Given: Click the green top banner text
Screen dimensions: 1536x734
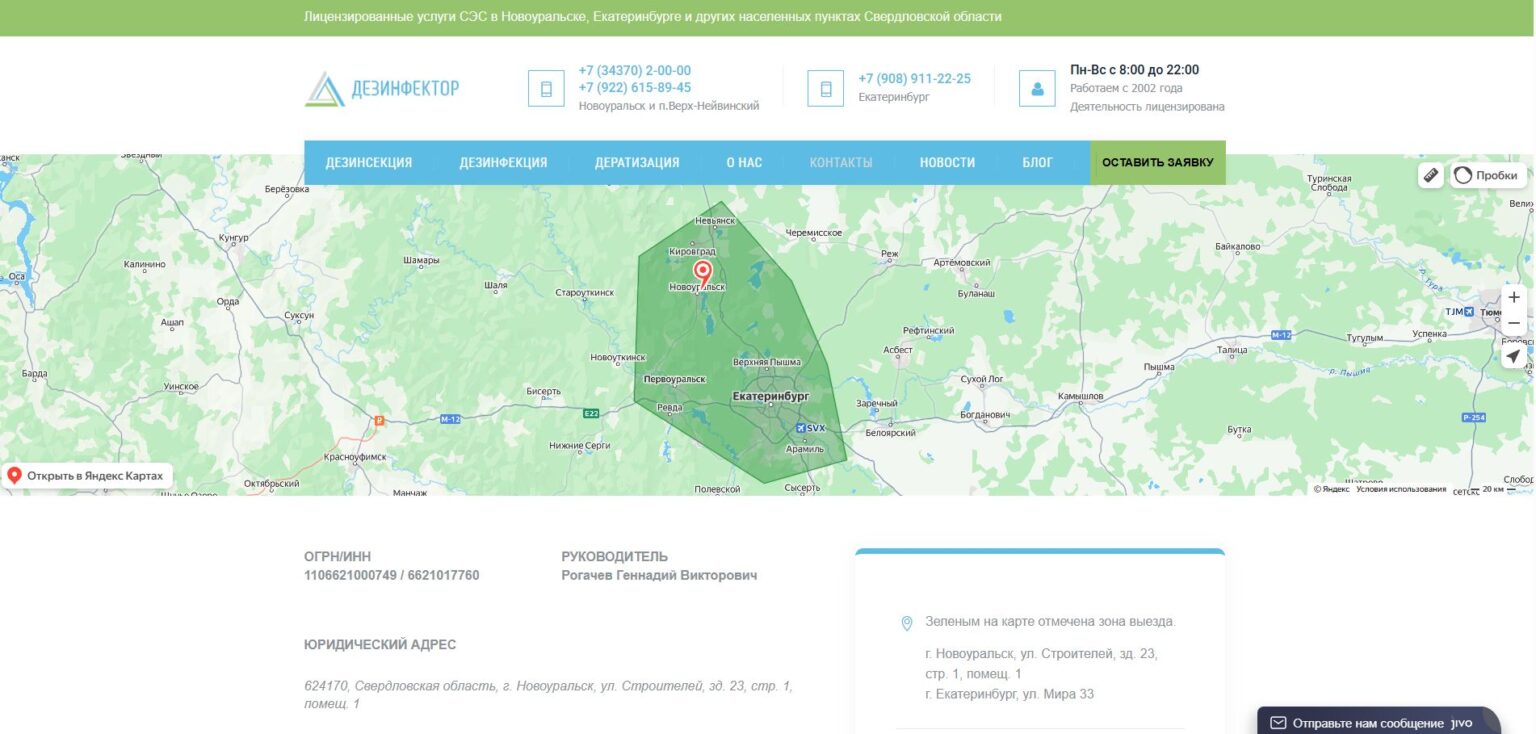Looking at the screenshot, I should [x=653, y=17].
